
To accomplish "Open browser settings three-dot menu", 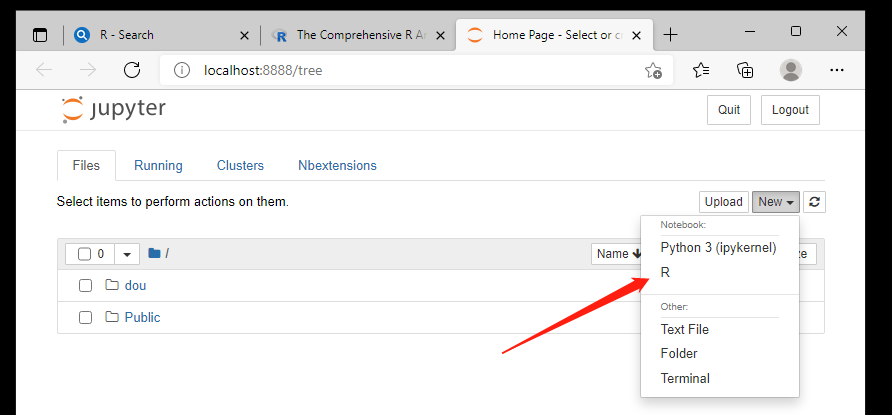I will [837, 70].
